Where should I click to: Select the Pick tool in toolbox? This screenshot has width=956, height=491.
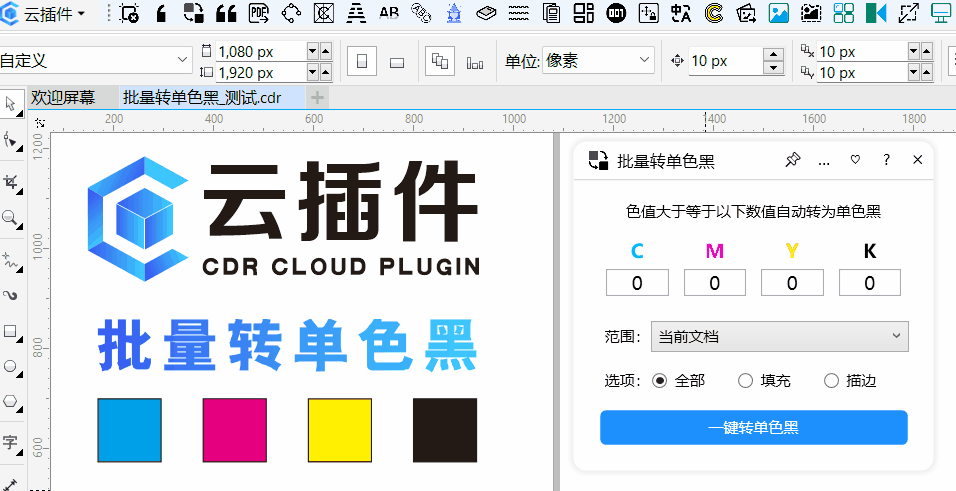pyautogui.click(x=10, y=104)
